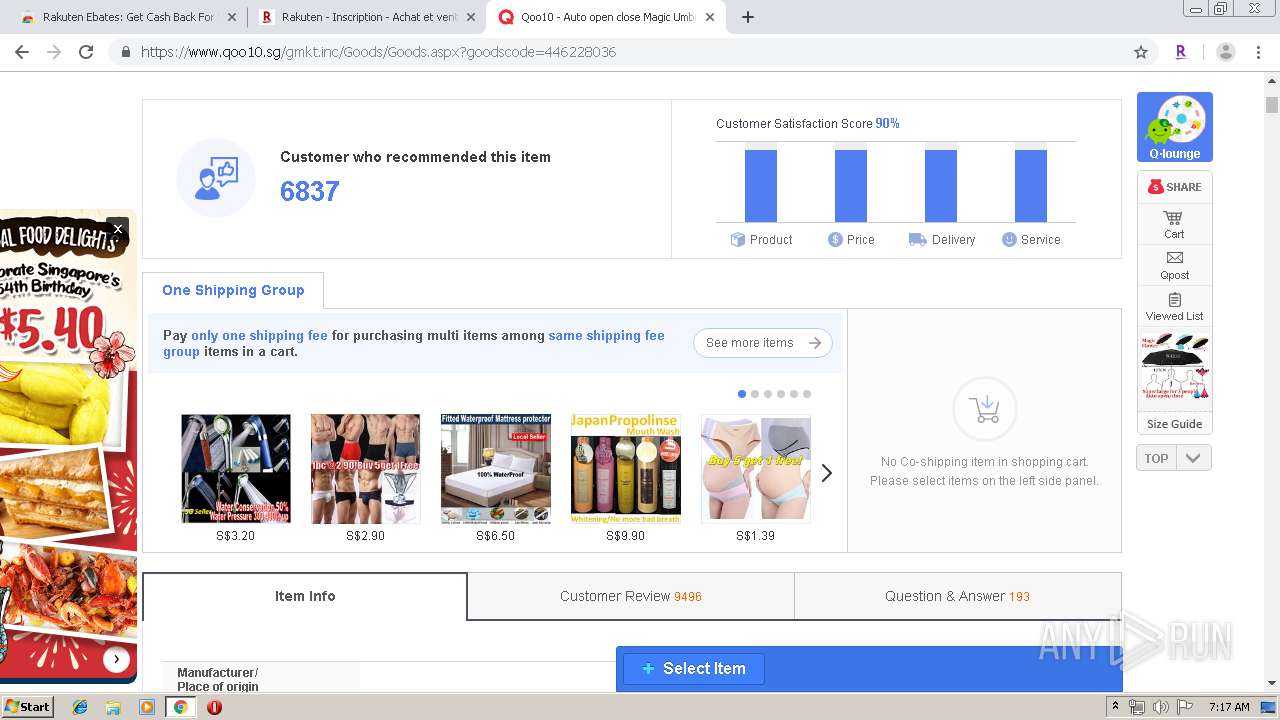Screen dimensions: 1280x720
Task: Click the Delivery truck icon
Action: (x=917, y=239)
